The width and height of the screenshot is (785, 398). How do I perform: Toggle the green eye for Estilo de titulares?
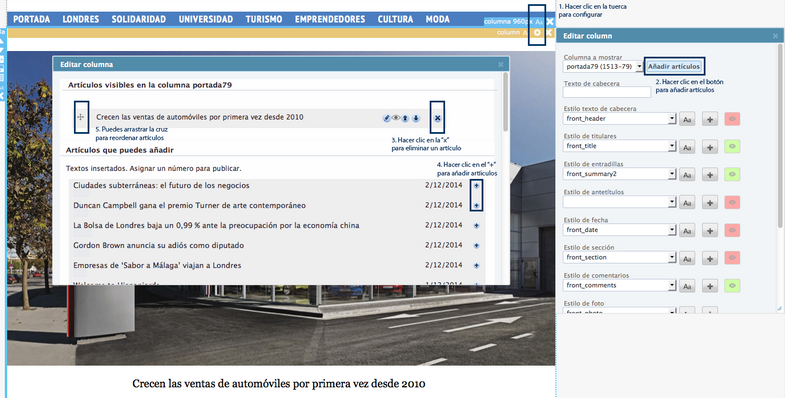click(732, 147)
